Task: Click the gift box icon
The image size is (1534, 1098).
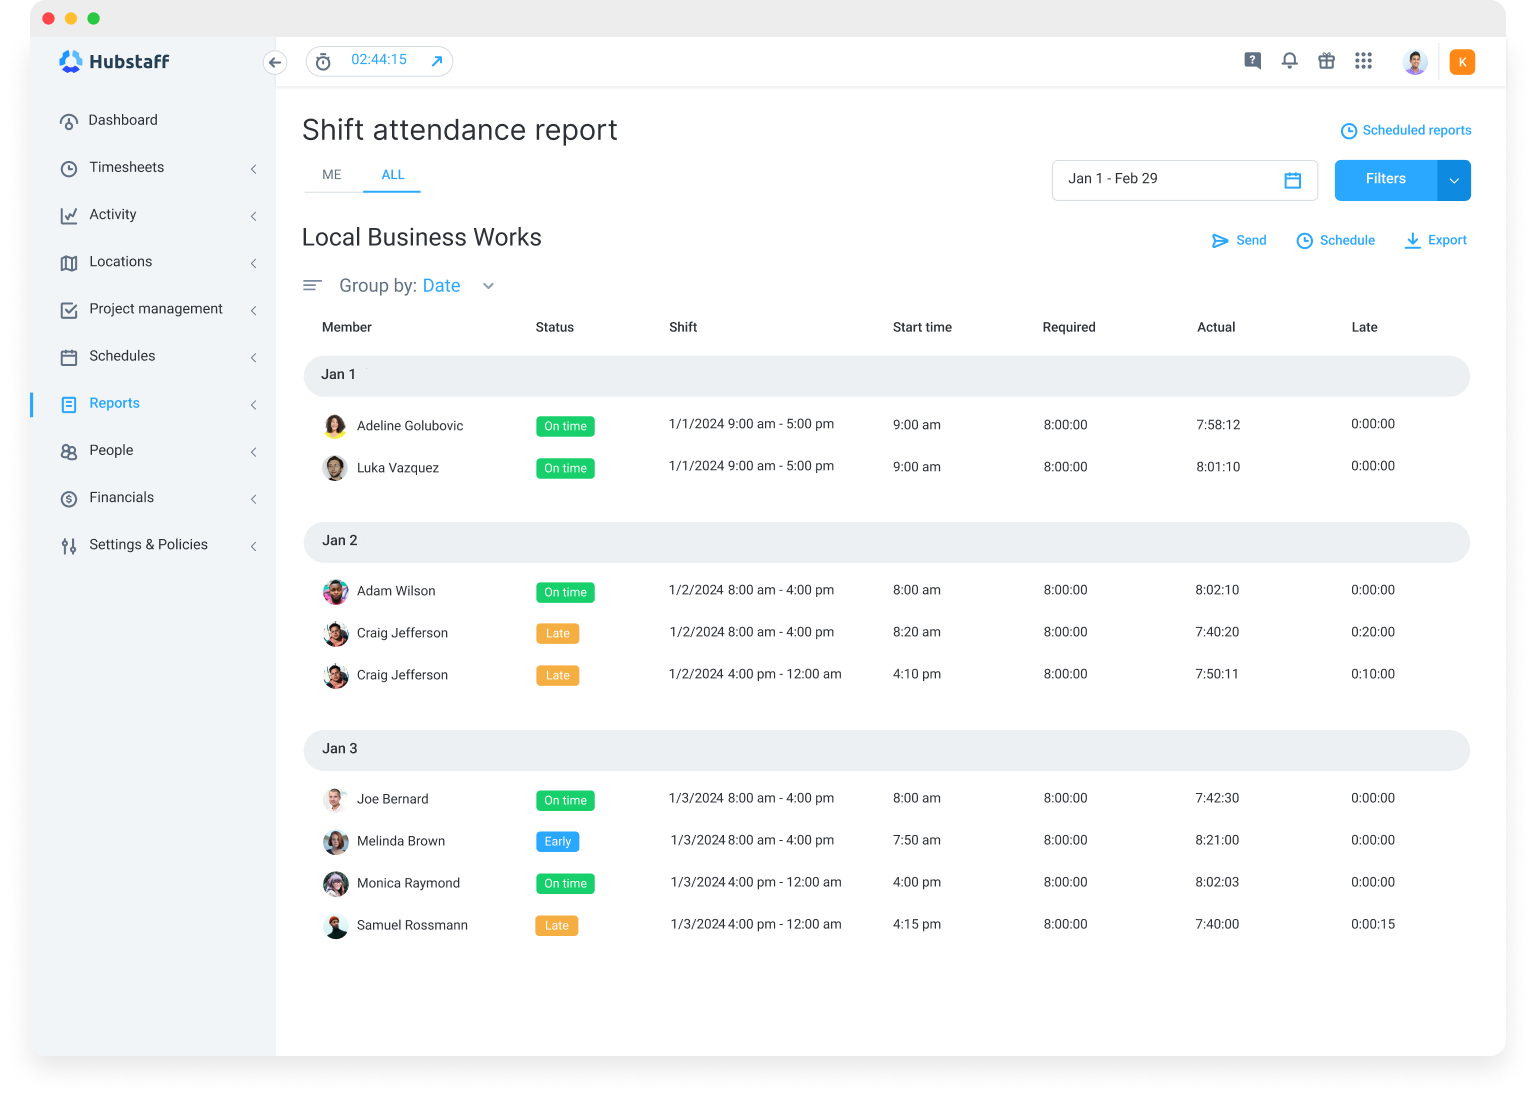Action: 1326,61
